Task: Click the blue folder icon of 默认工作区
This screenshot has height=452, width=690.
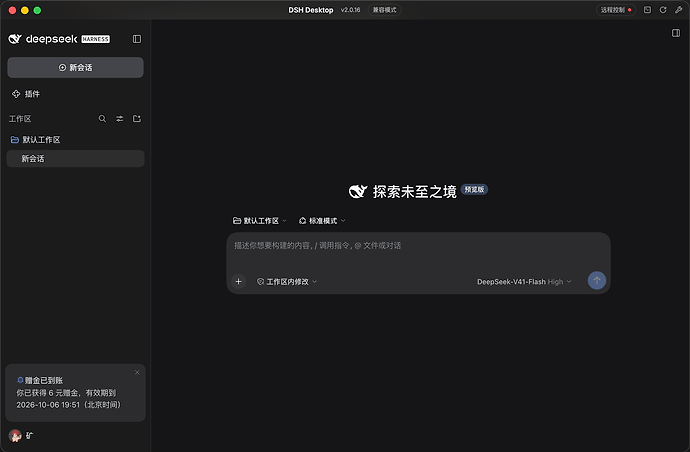Action: (x=15, y=140)
